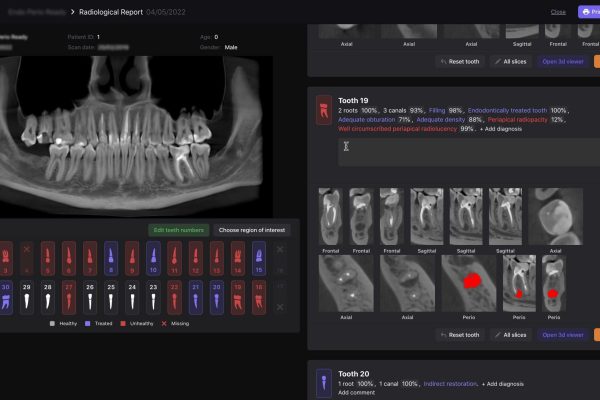Select tooth 14 in the chart

coord(238,258)
